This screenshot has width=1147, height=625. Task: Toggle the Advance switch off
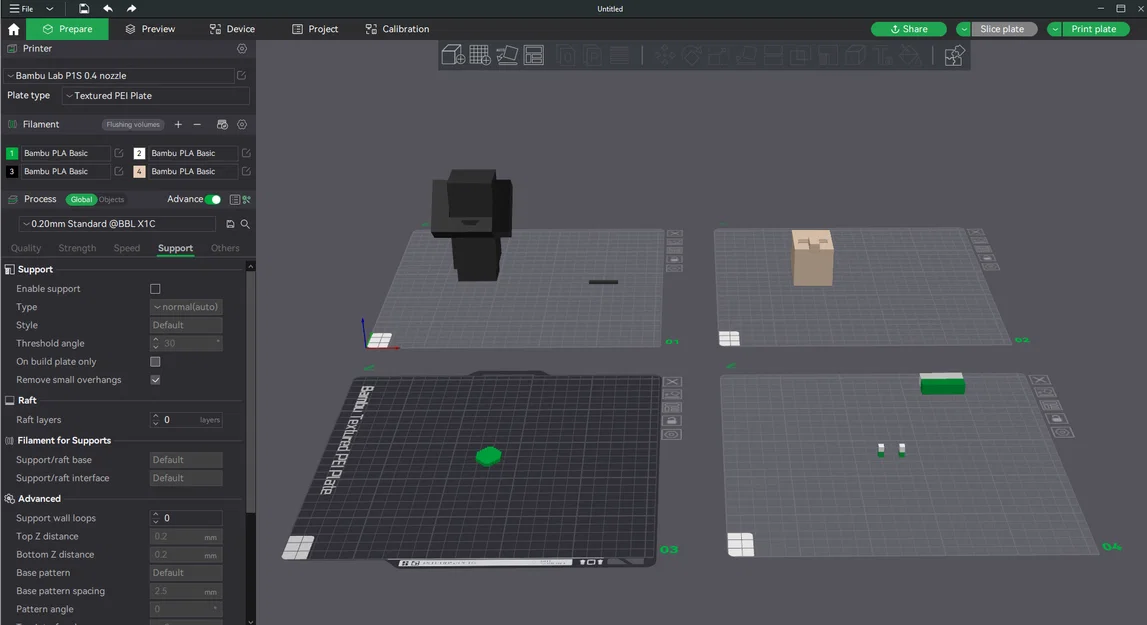(x=213, y=200)
